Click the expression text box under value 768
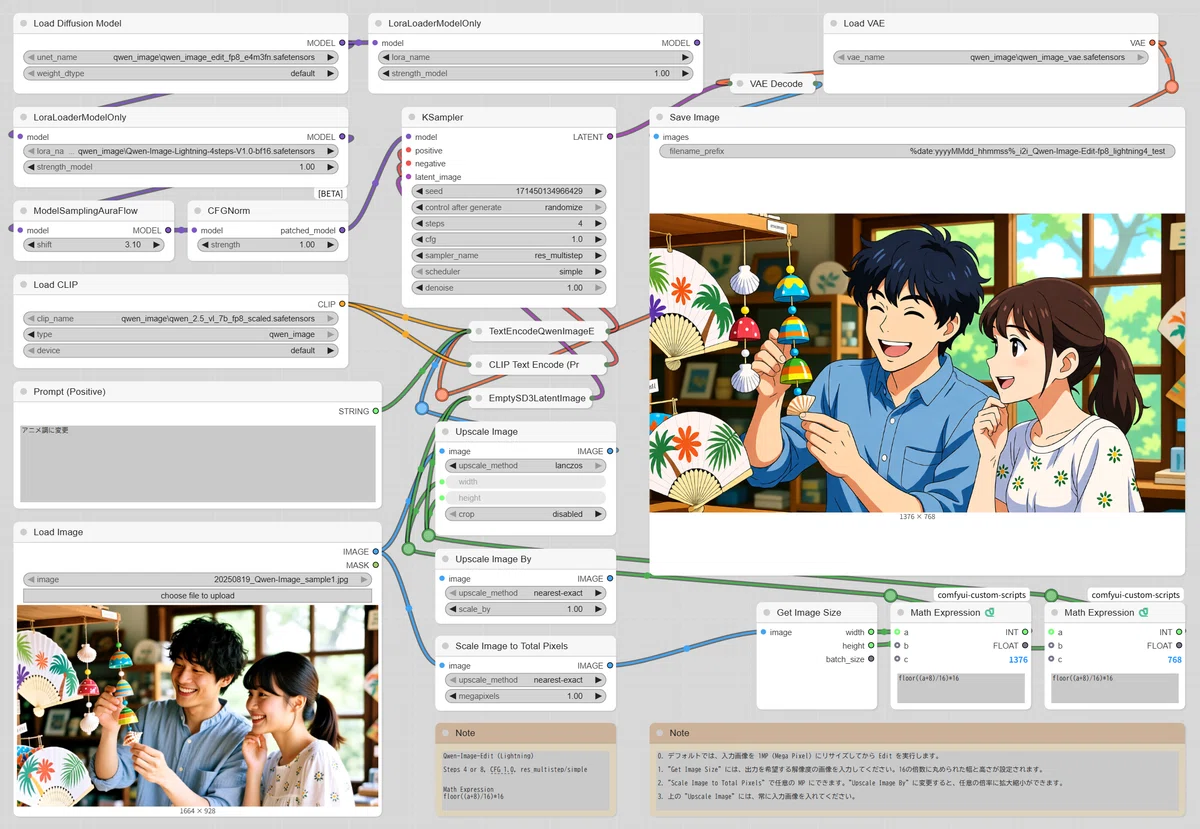The image size is (1200, 829). coord(1115,688)
